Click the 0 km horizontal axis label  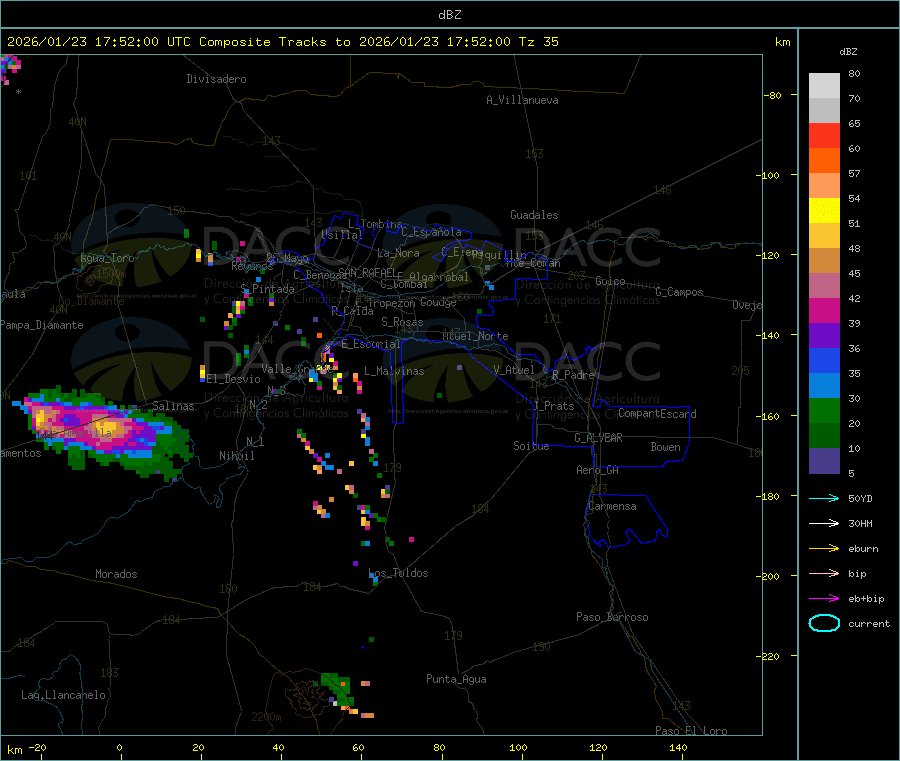coord(119,747)
